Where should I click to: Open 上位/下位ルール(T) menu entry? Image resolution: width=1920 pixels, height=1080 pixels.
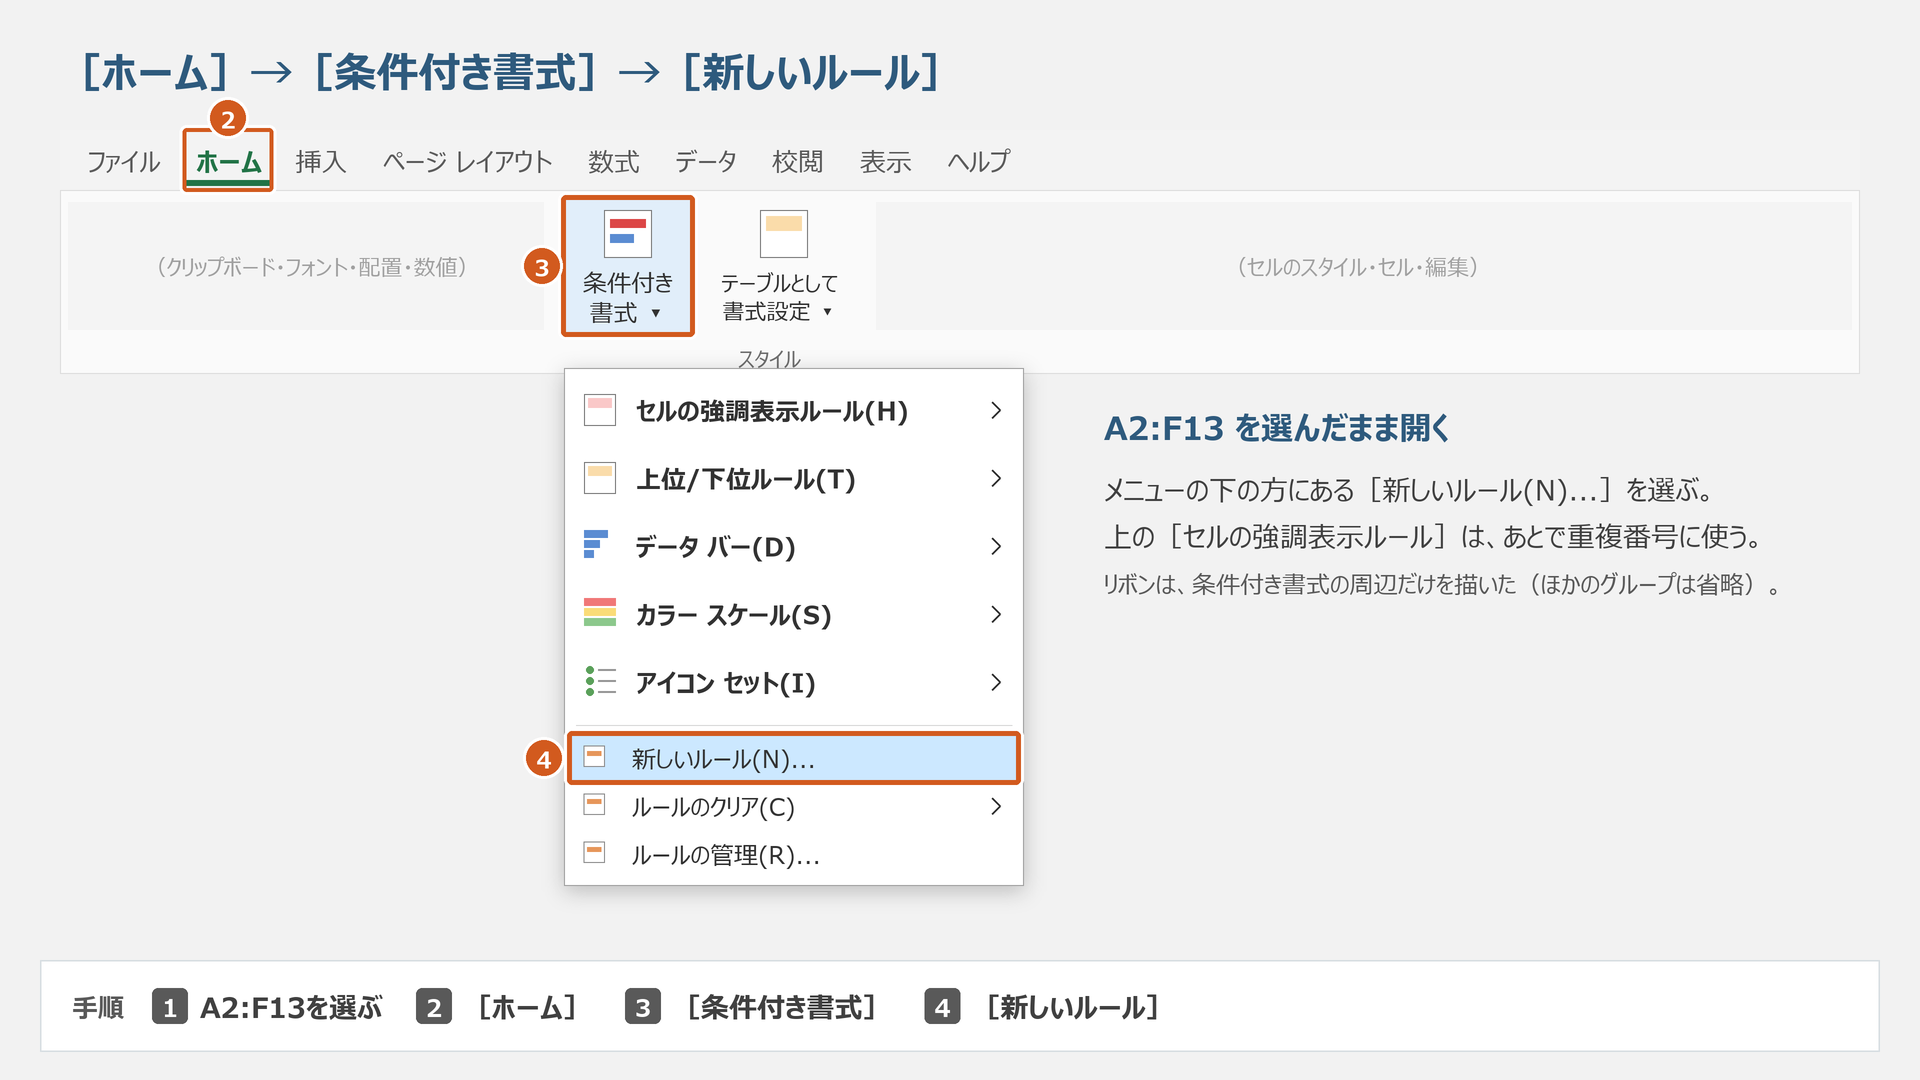pos(794,479)
